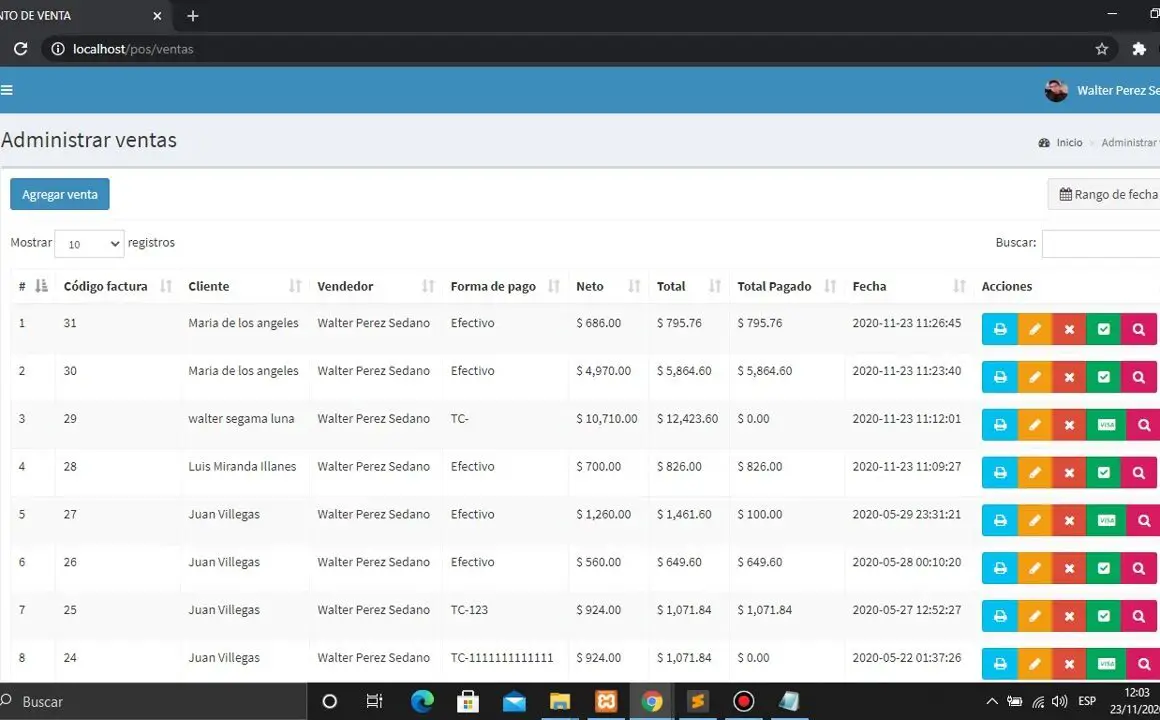
Task: Click the Agregar venta button
Action: click(60, 195)
